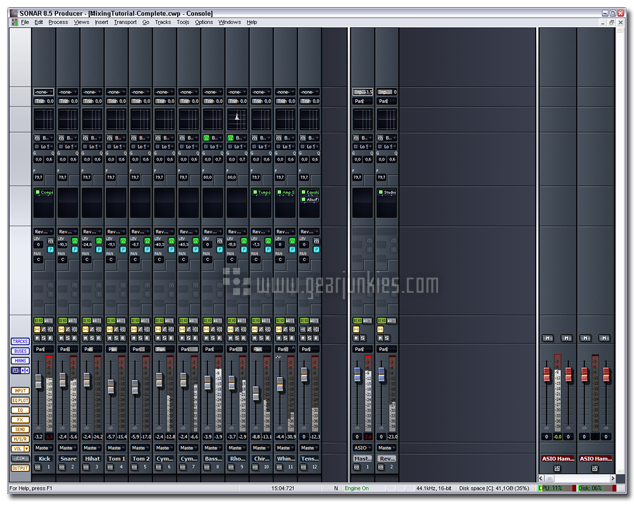Screen dimensions: 634x509
Task: Click the left M mute button on first ASIO main
Action: (x=548, y=338)
